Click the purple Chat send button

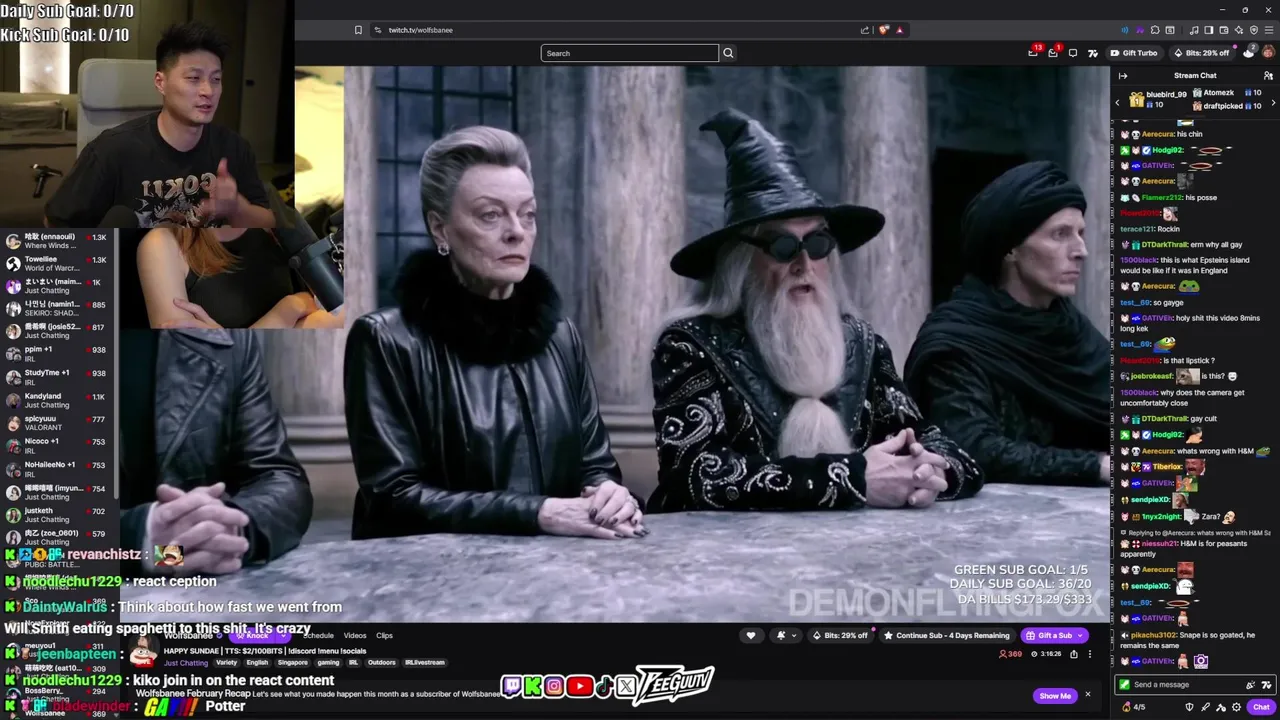pyautogui.click(x=1261, y=707)
